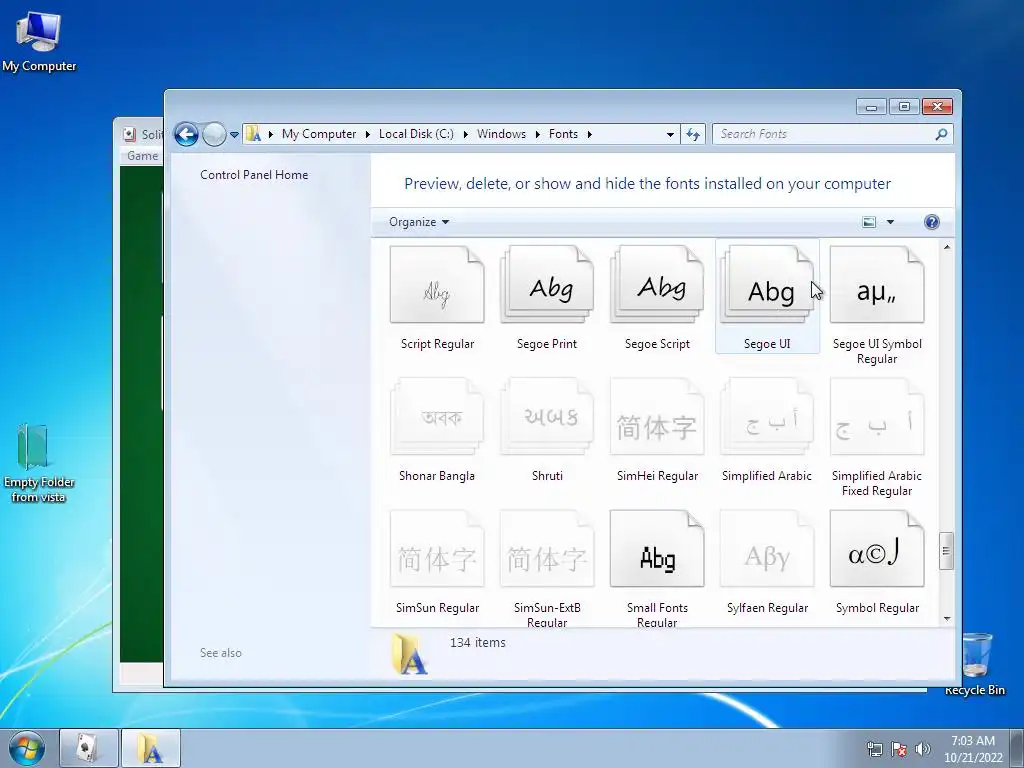Click the Back navigation arrow button
1024x768 pixels.
186,135
